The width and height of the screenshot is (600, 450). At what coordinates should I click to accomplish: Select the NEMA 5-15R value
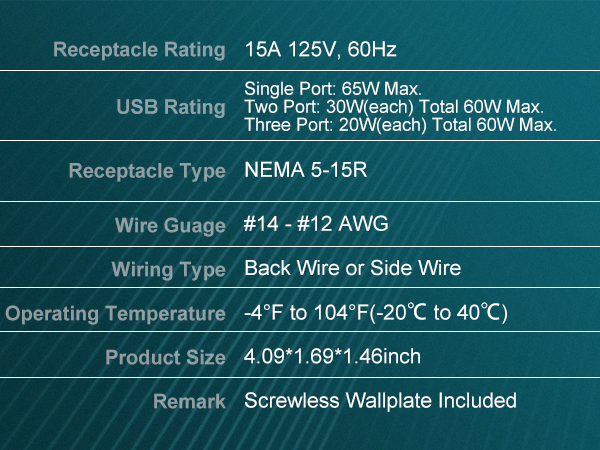[306, 170]
